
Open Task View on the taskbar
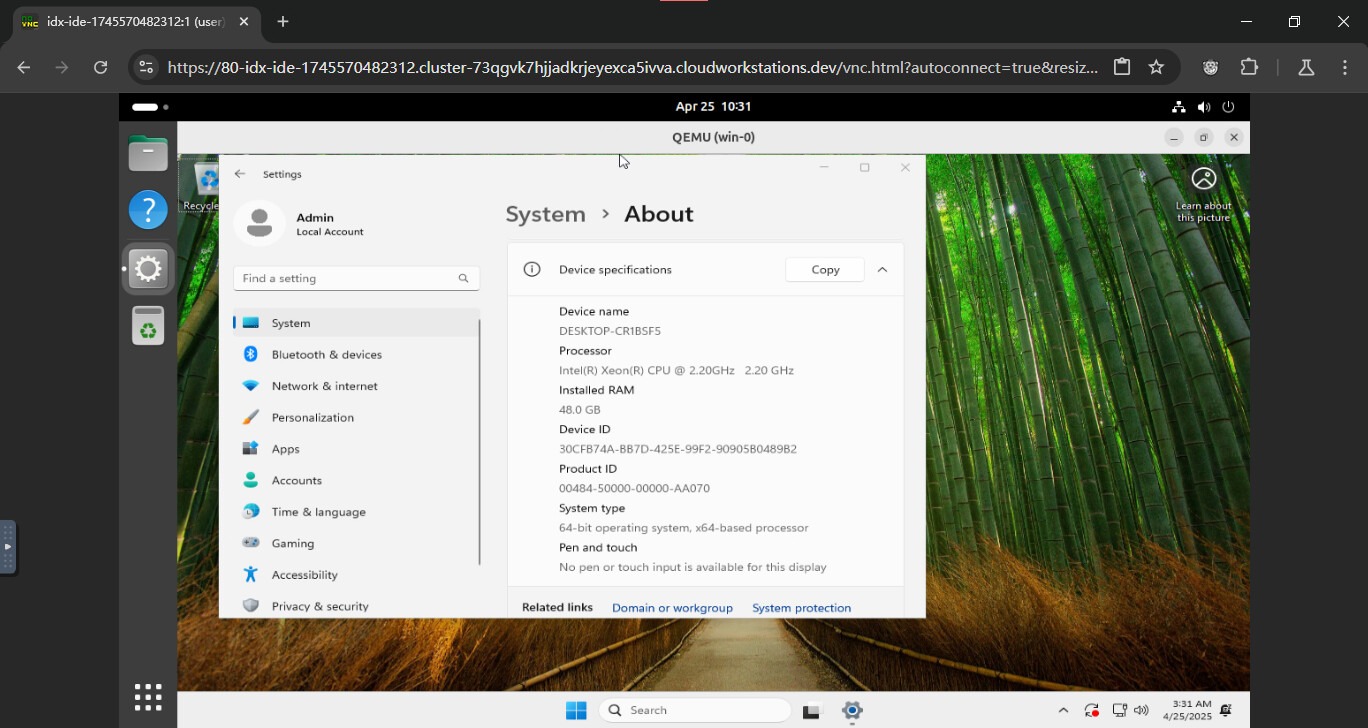pos(811,711)
